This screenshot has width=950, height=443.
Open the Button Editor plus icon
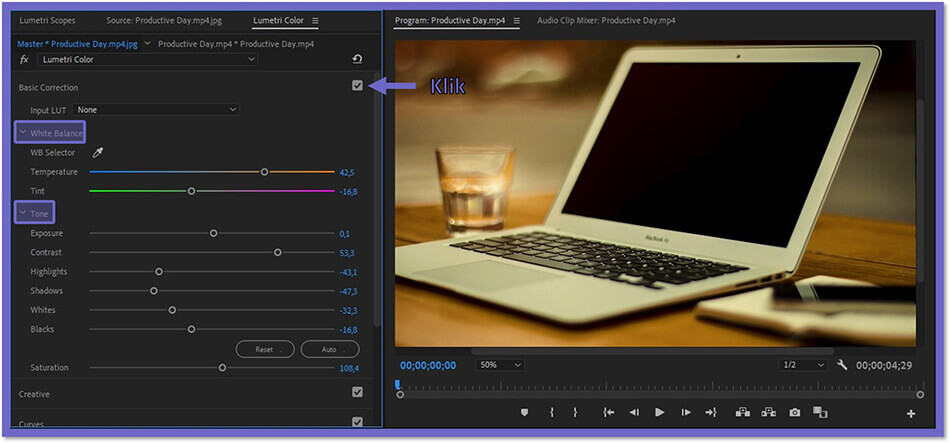pyautogui.click(x=911, y=414)
